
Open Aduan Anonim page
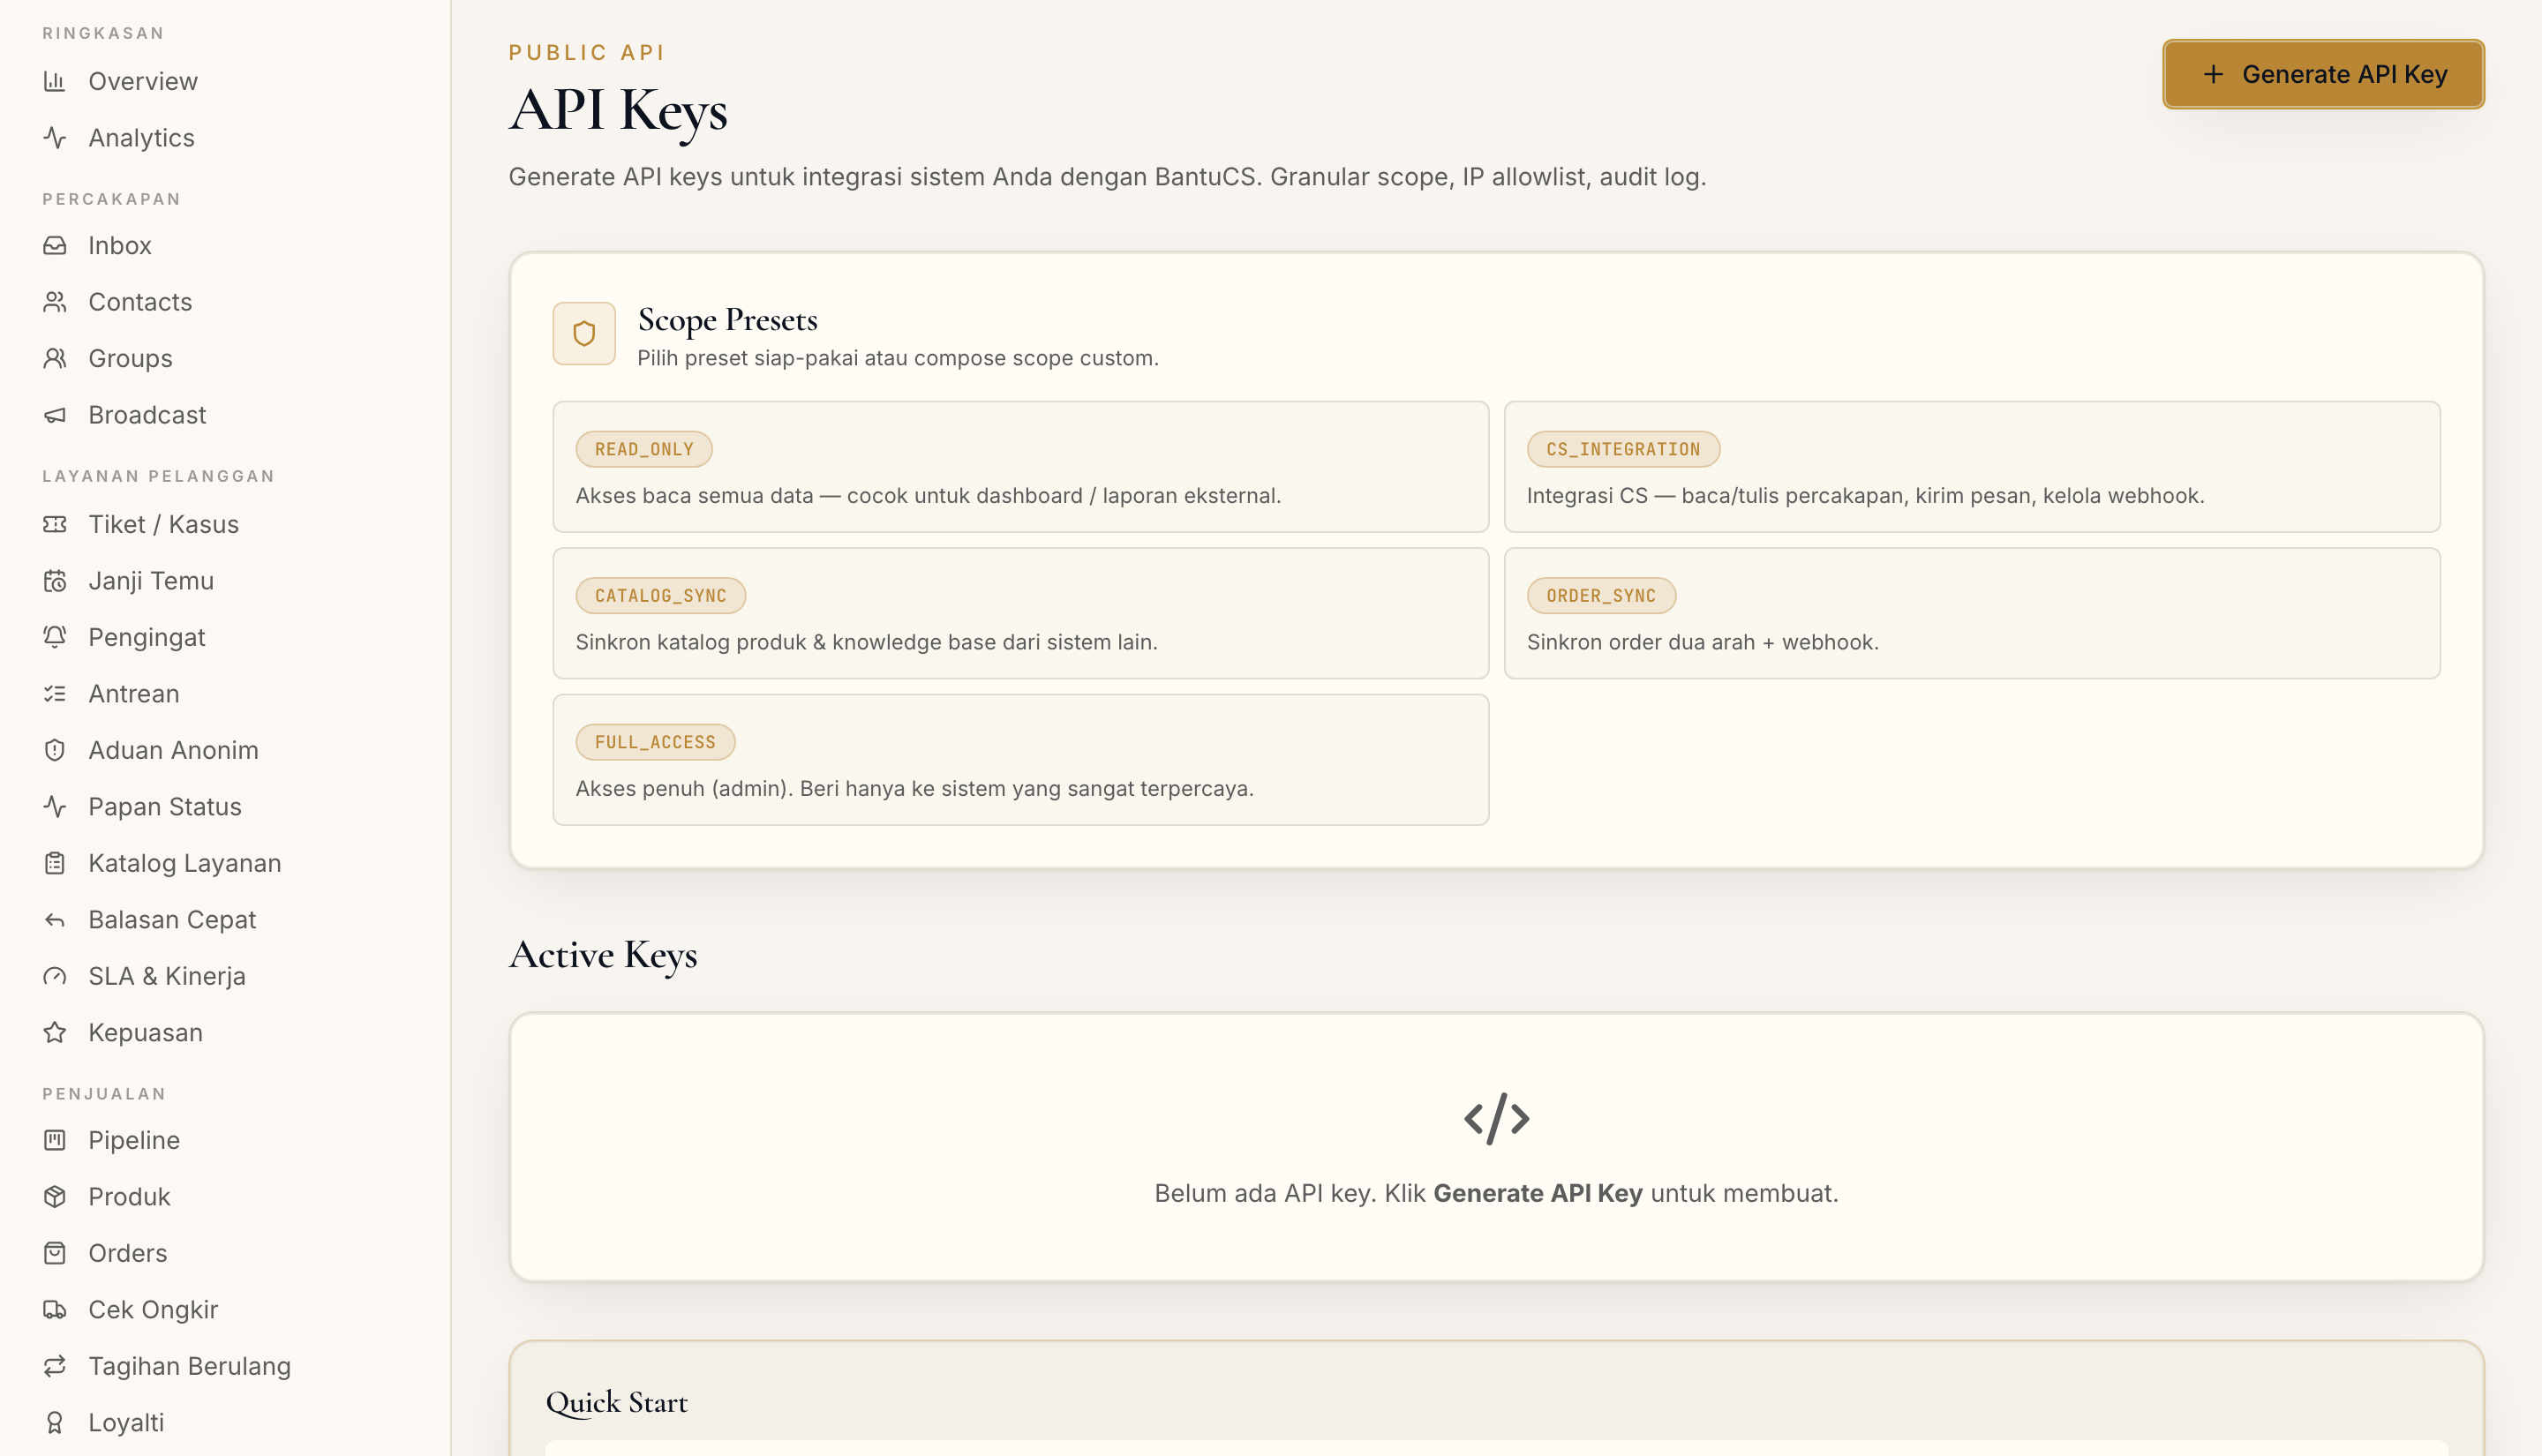click(x=173, y=750)
